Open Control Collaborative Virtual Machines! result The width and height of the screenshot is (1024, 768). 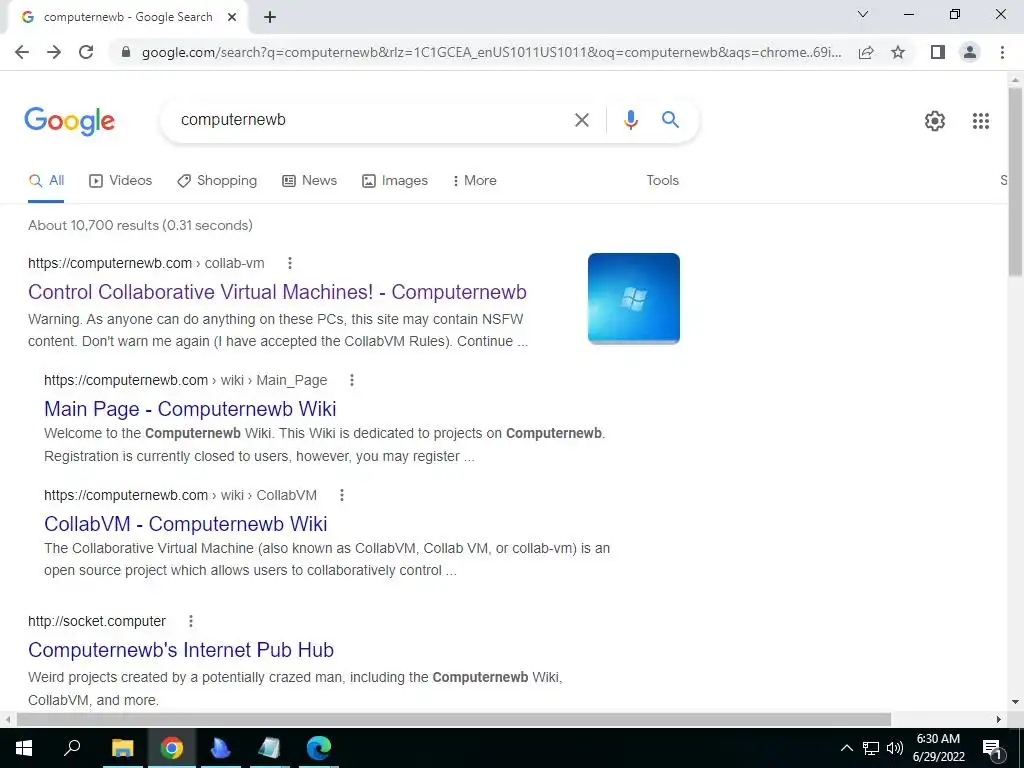[277, 292]
